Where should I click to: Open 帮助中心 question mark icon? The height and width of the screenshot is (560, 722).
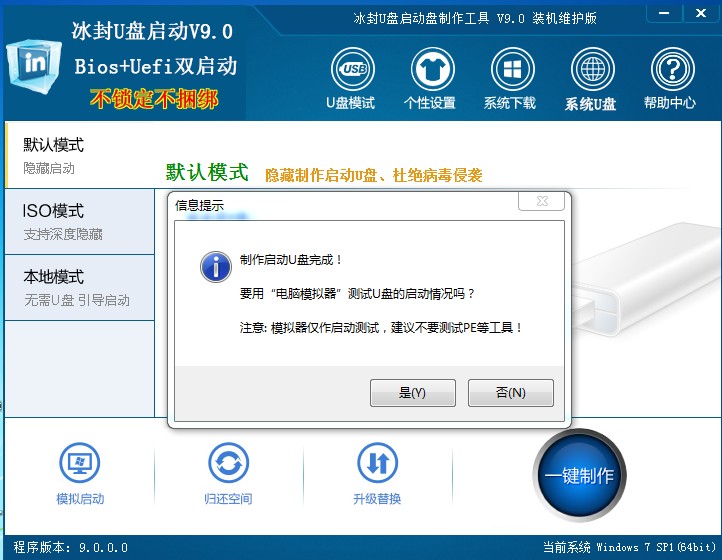click(672, 69)
